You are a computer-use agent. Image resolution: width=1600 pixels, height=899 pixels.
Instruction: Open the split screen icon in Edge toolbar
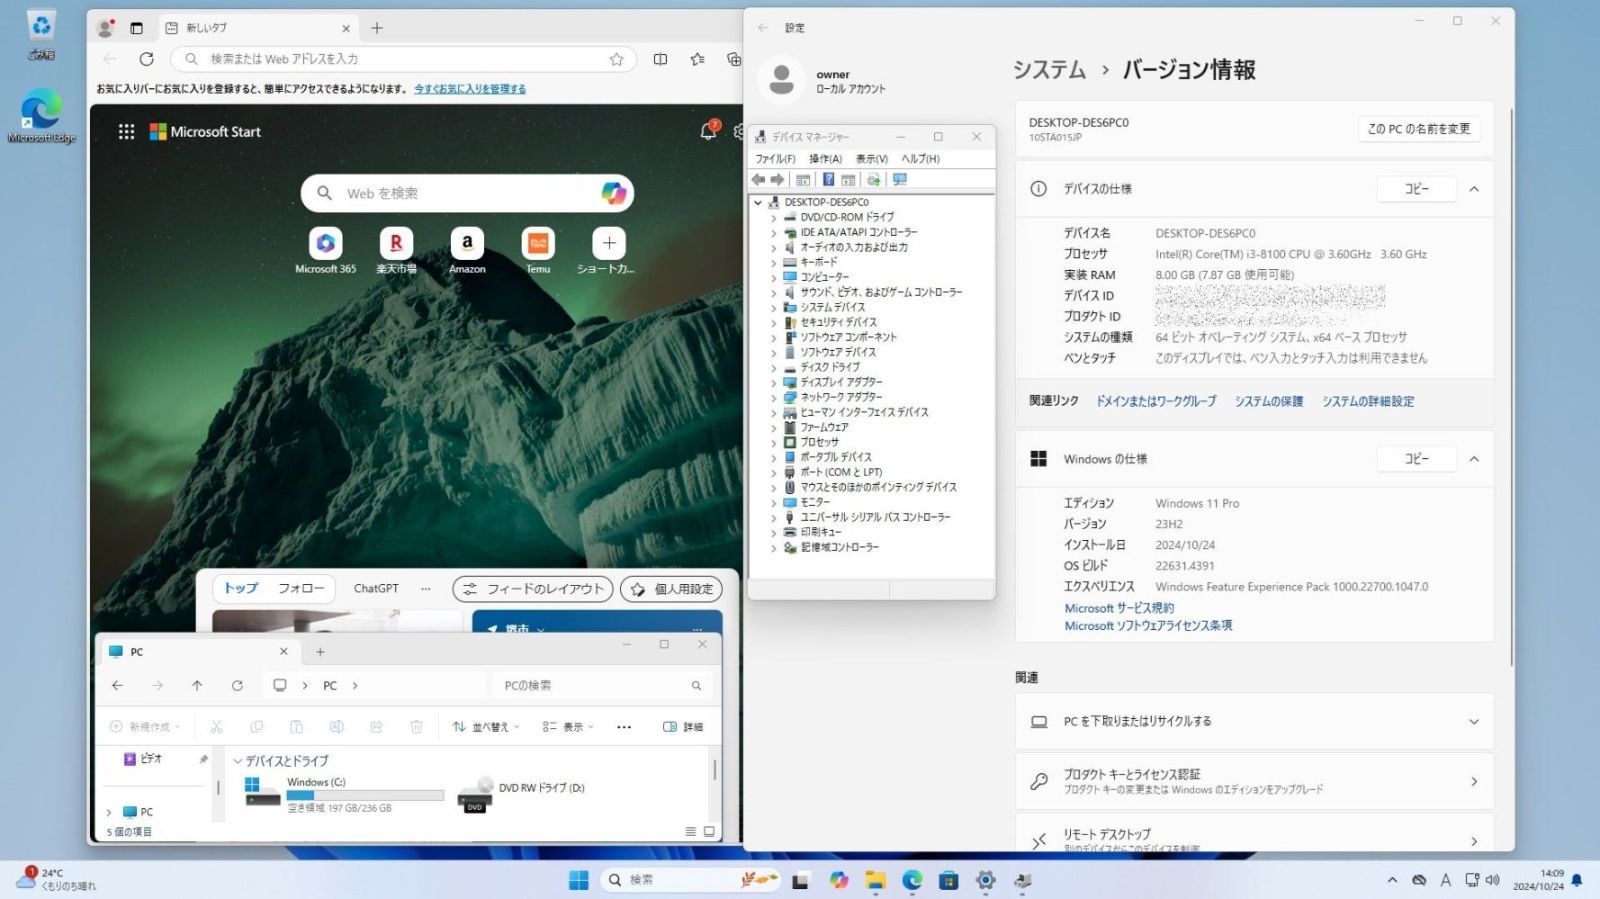pos(660,59)
